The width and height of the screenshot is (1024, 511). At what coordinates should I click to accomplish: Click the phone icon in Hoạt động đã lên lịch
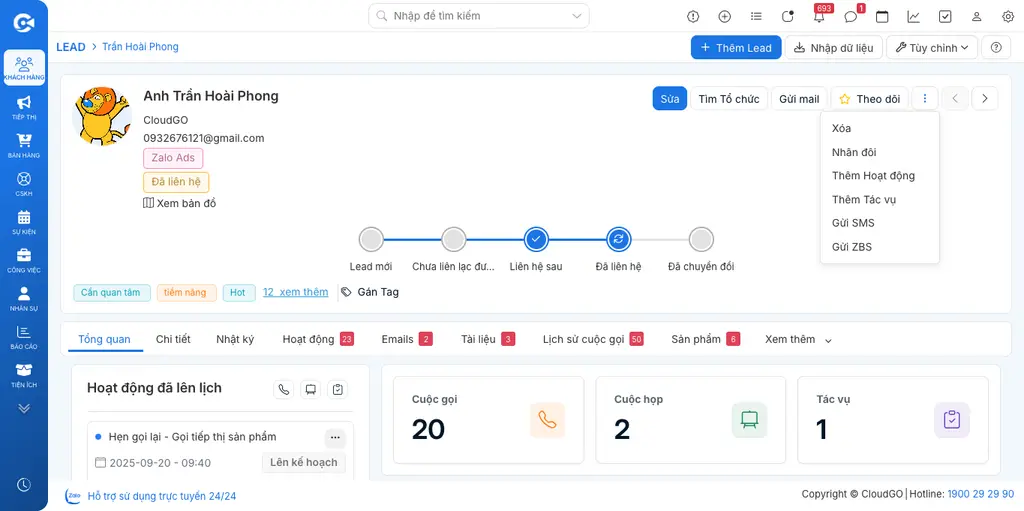coord(283,389)
